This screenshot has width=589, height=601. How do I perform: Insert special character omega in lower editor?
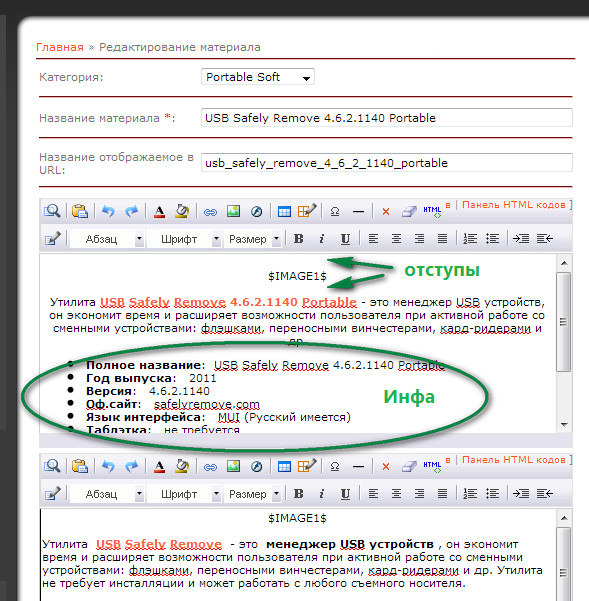(x=335, y=466)
